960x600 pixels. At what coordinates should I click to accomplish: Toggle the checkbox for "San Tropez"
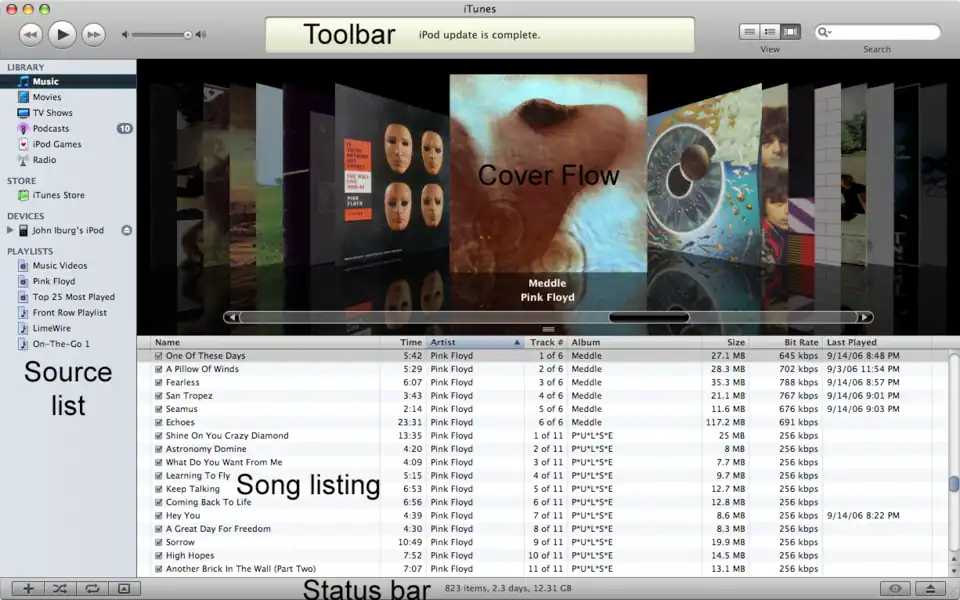[x=158, y=395]
